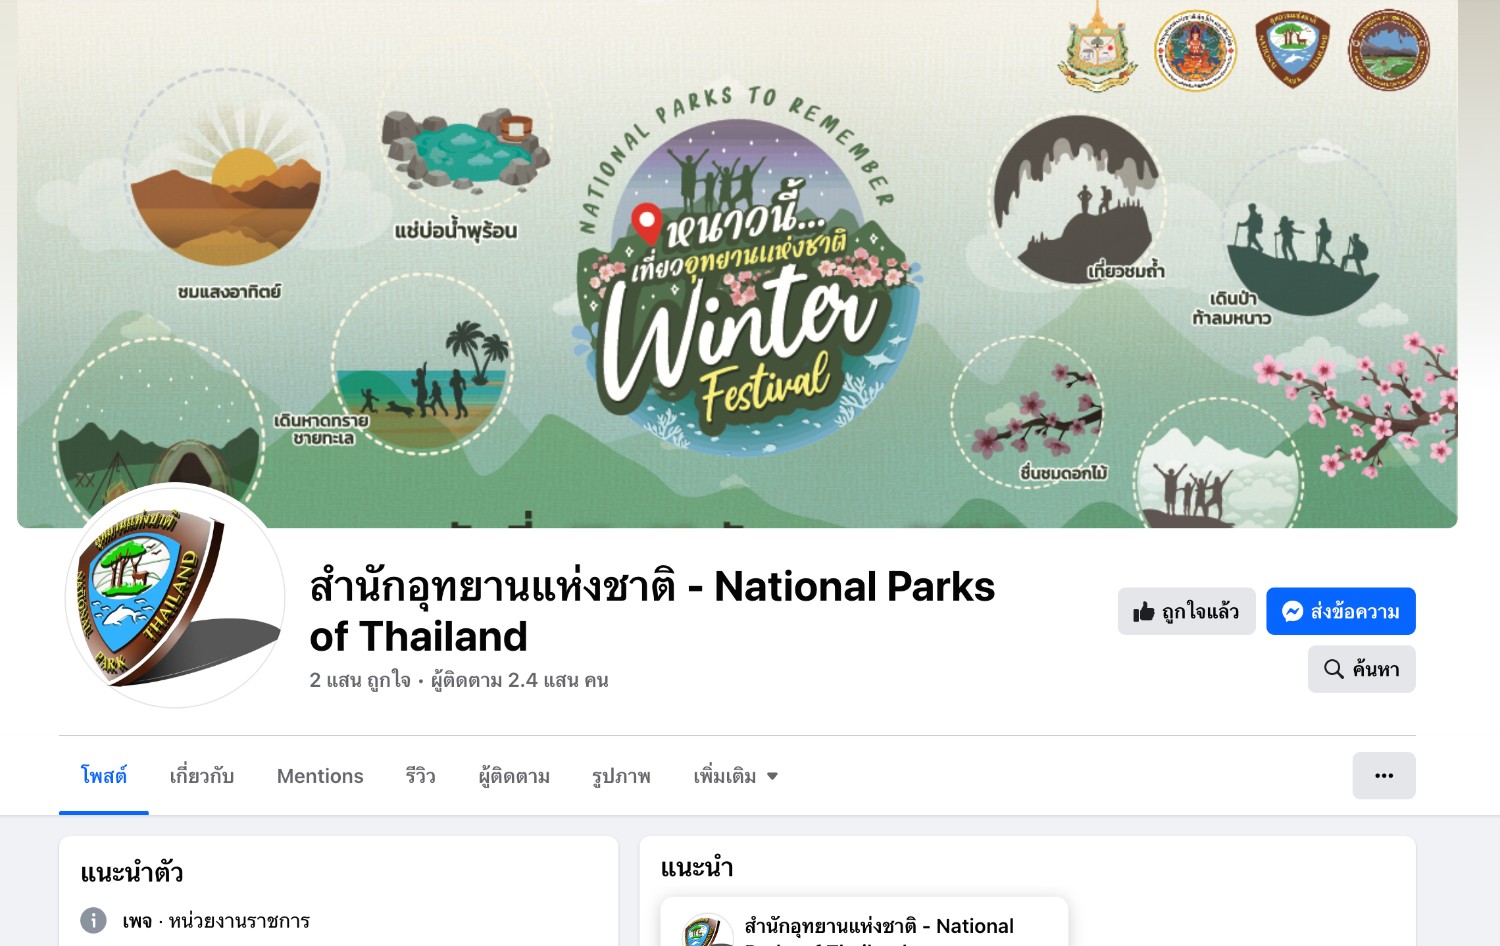
Task: Expand the เพิ่มเติม dropdown tab
Action: coord(735,776)
